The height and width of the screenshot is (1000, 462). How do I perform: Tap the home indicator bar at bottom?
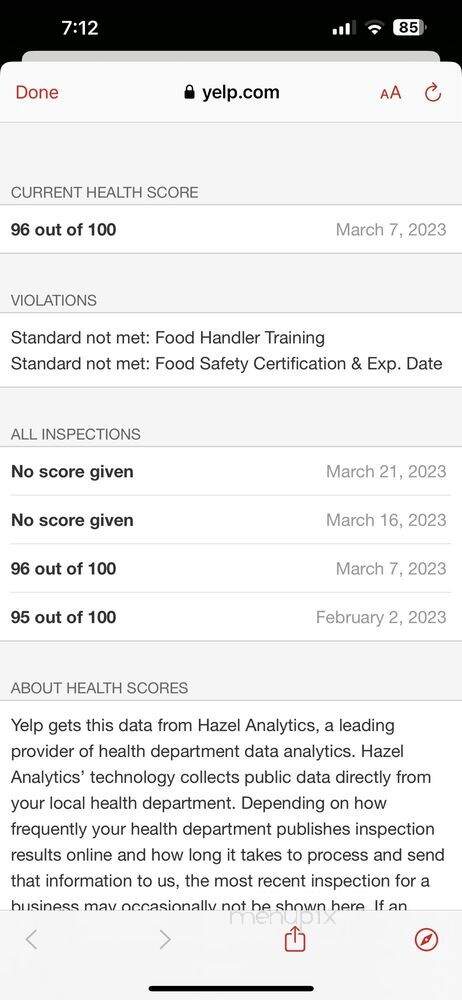click(x=231, y=989)
